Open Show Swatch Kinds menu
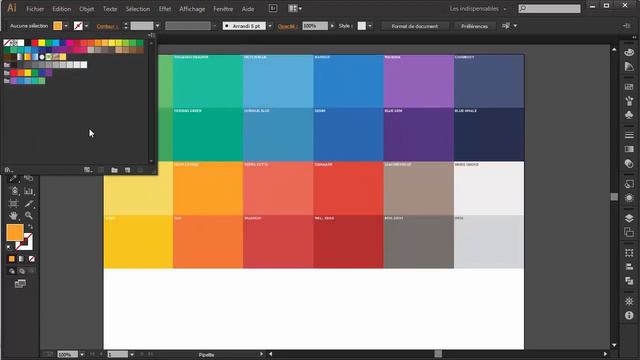 [88, 170]
